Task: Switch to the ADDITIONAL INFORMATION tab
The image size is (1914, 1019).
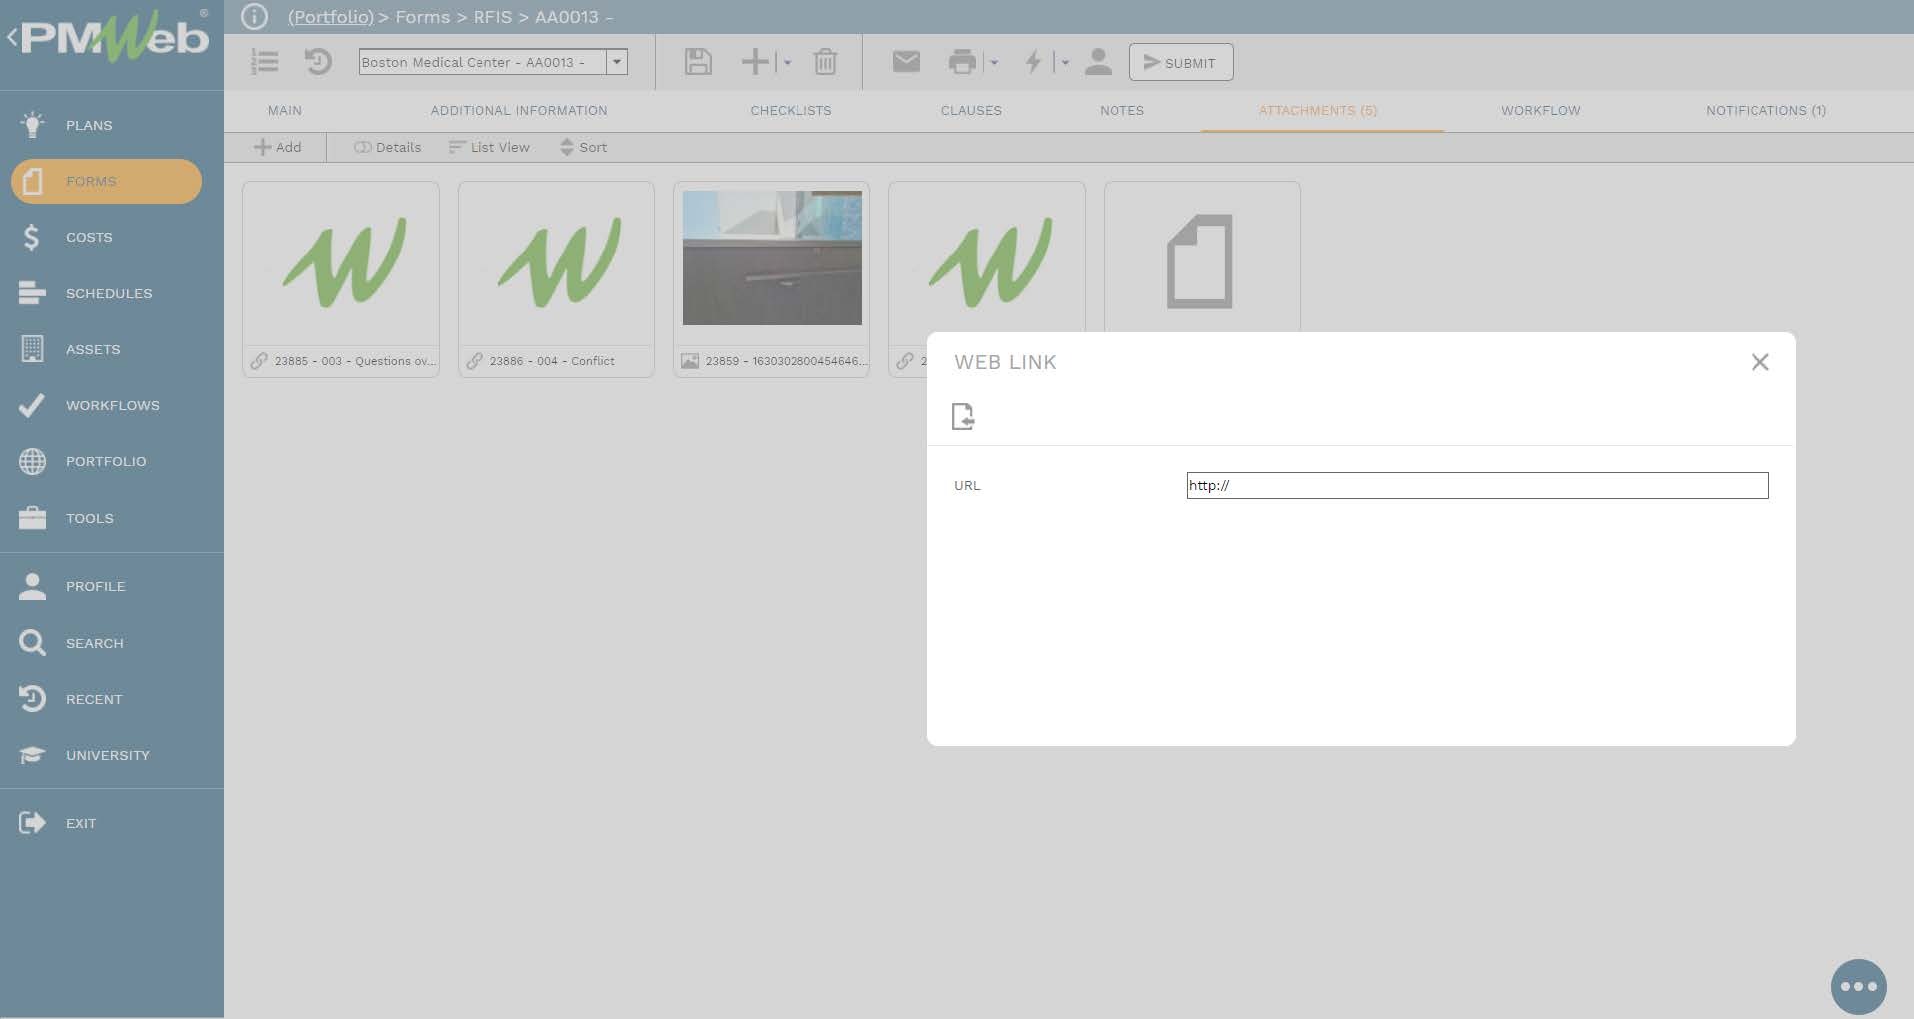Action: (519, 110)
